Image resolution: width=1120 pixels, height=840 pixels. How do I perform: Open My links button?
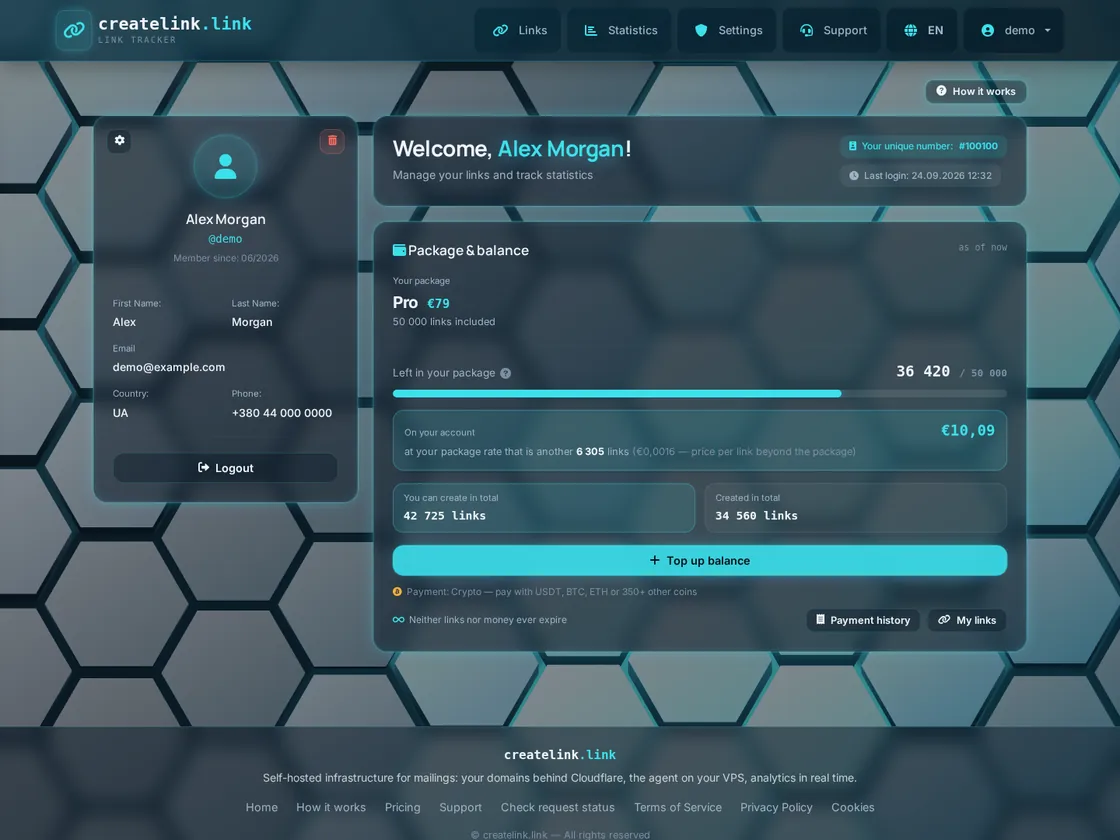point(967,620)
